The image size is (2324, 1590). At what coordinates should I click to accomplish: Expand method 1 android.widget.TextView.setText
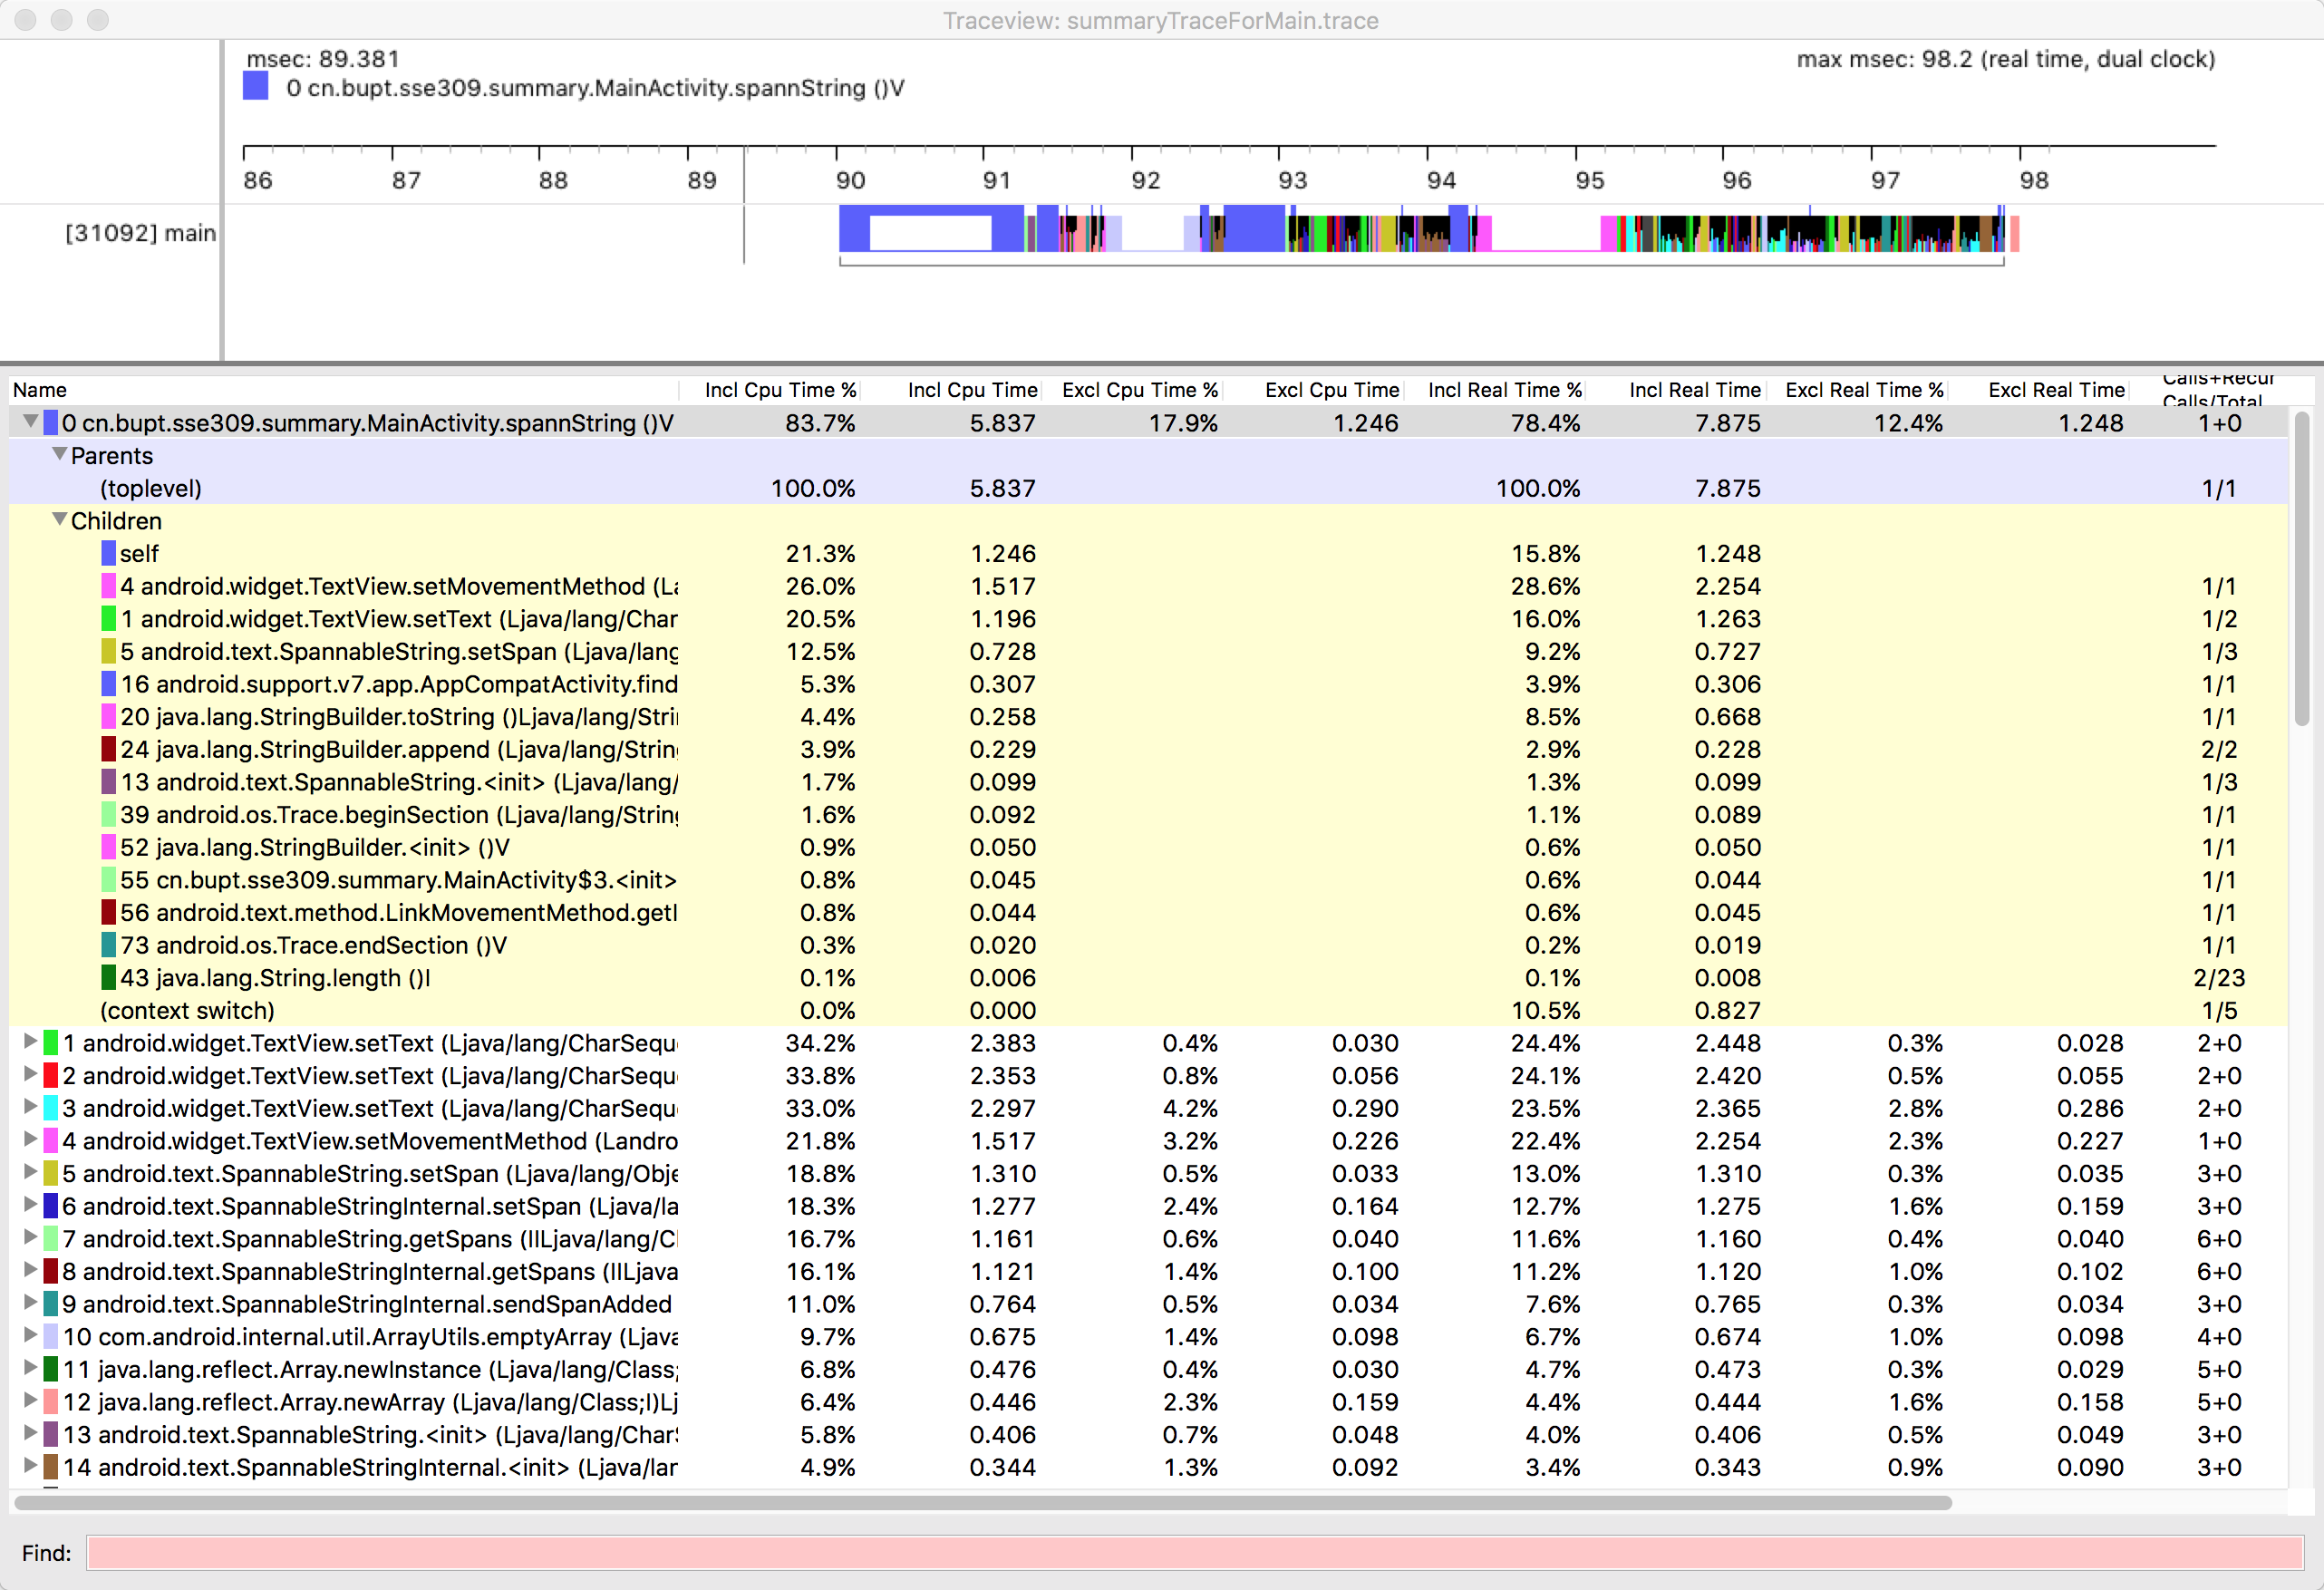[31, 1043]
